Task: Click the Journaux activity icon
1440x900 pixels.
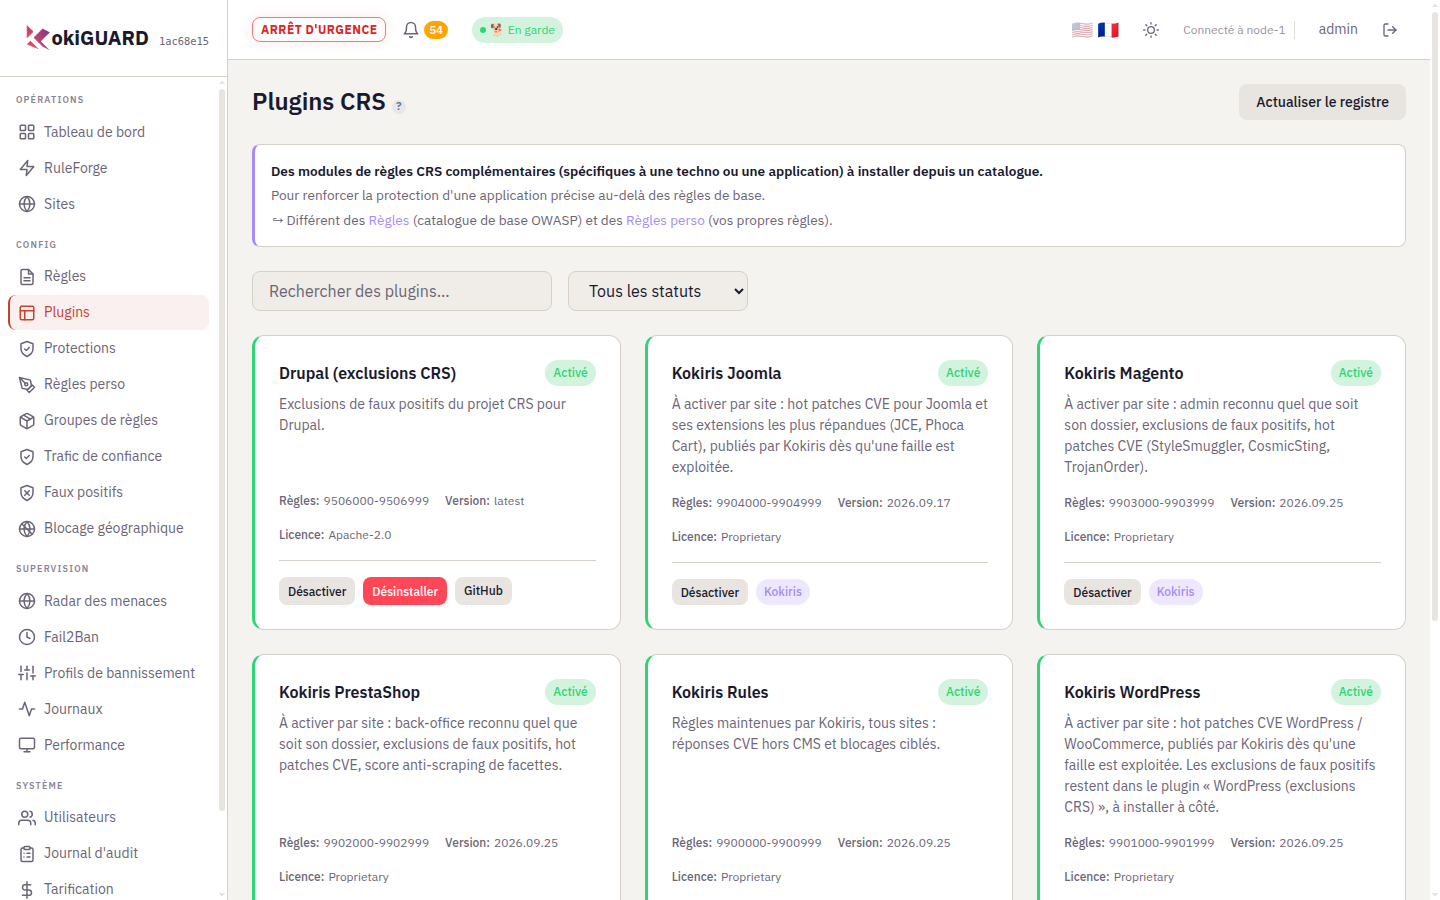Action: [x=27, y=709]
